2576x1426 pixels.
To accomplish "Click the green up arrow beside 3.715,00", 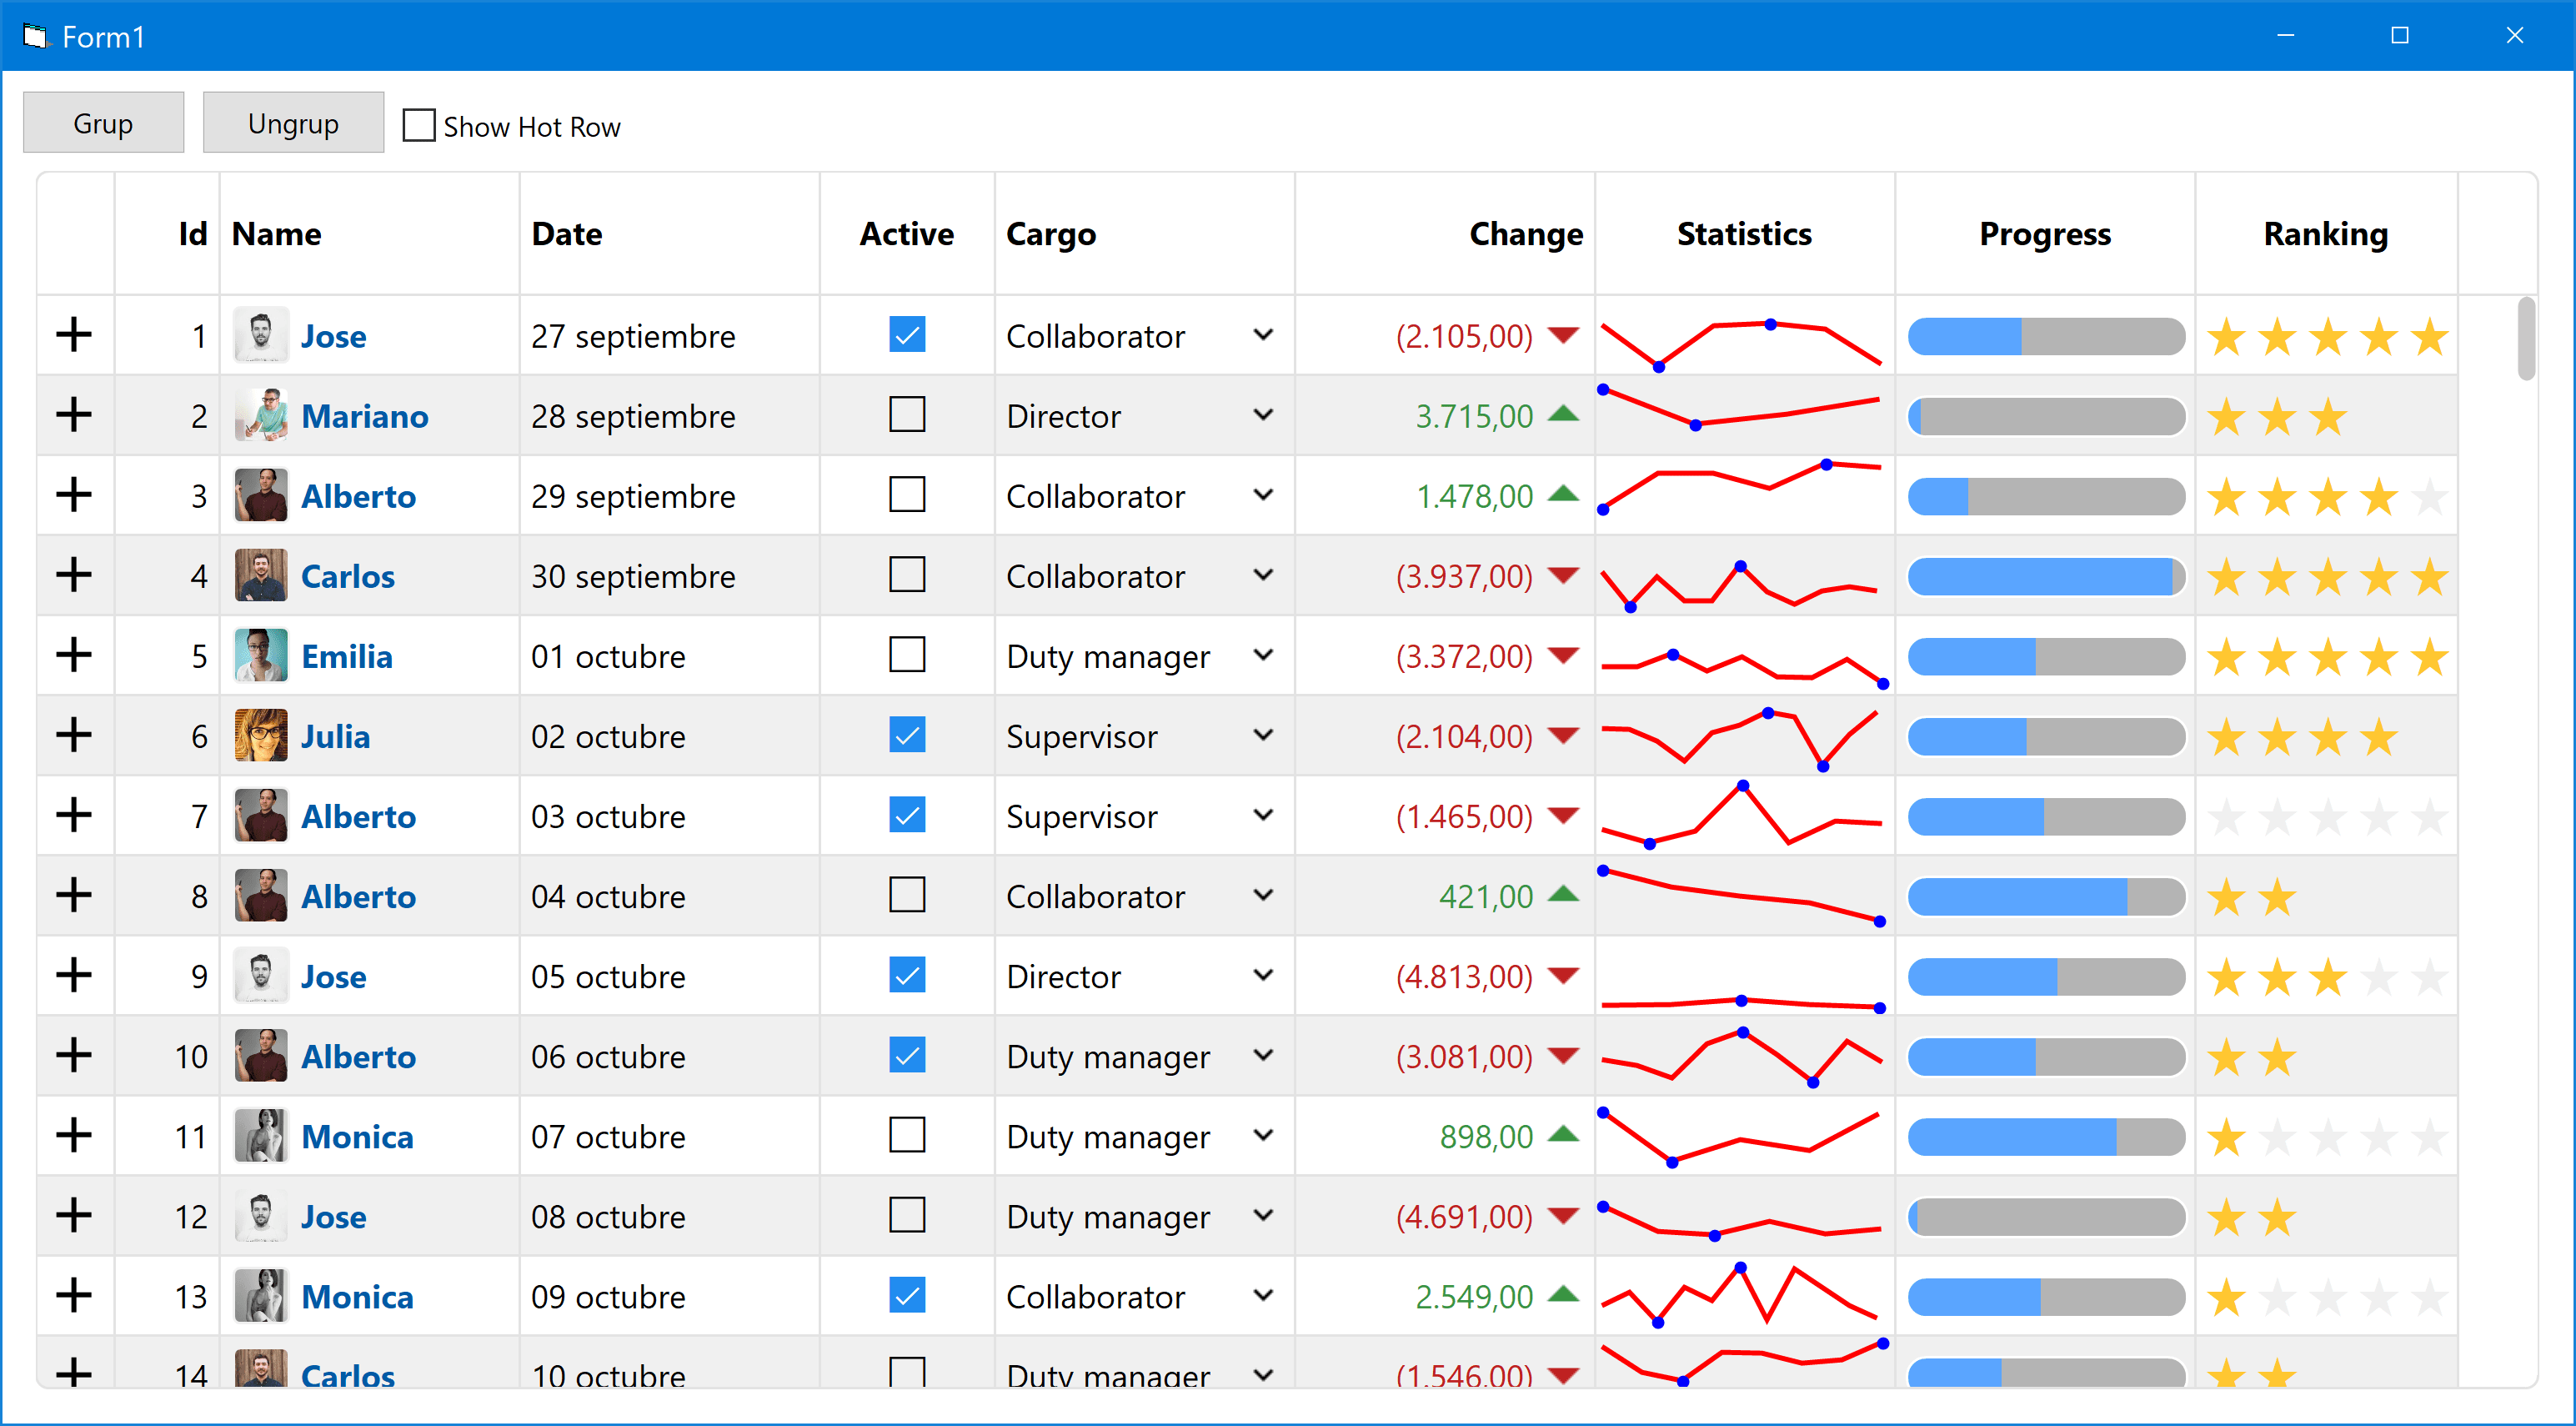I will (1563, 414).
